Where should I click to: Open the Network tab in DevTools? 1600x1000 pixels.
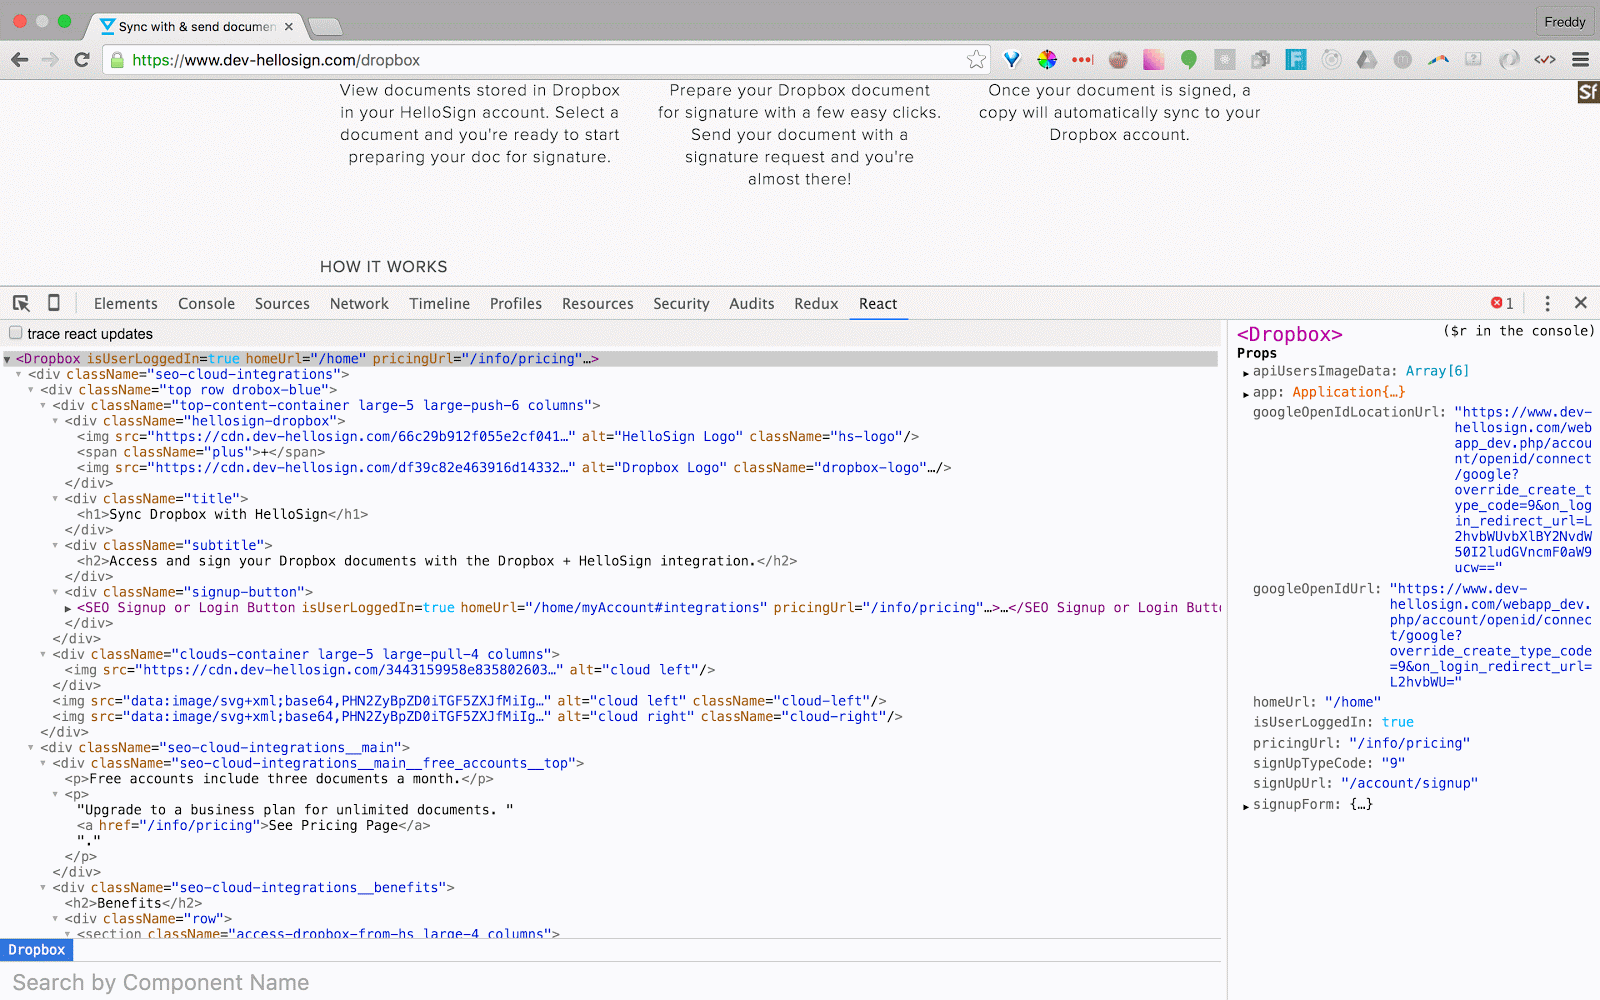(x=359, y=304)
